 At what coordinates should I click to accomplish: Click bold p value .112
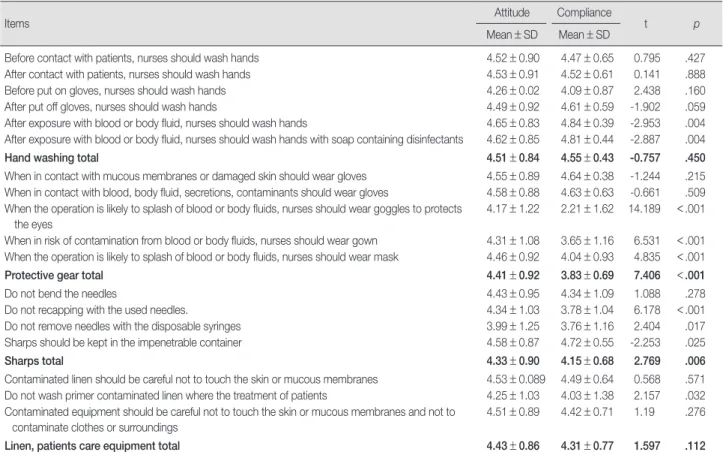pos(695,446)
